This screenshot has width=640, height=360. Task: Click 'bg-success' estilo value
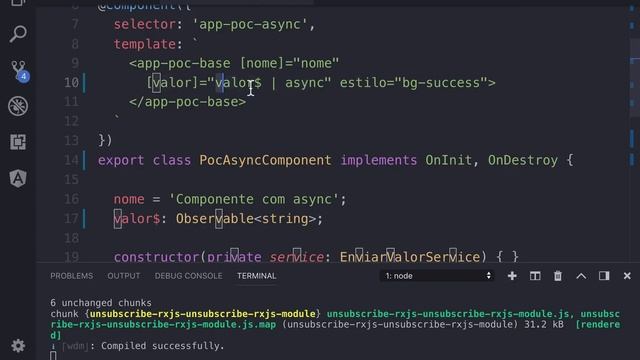click(441, 83)
